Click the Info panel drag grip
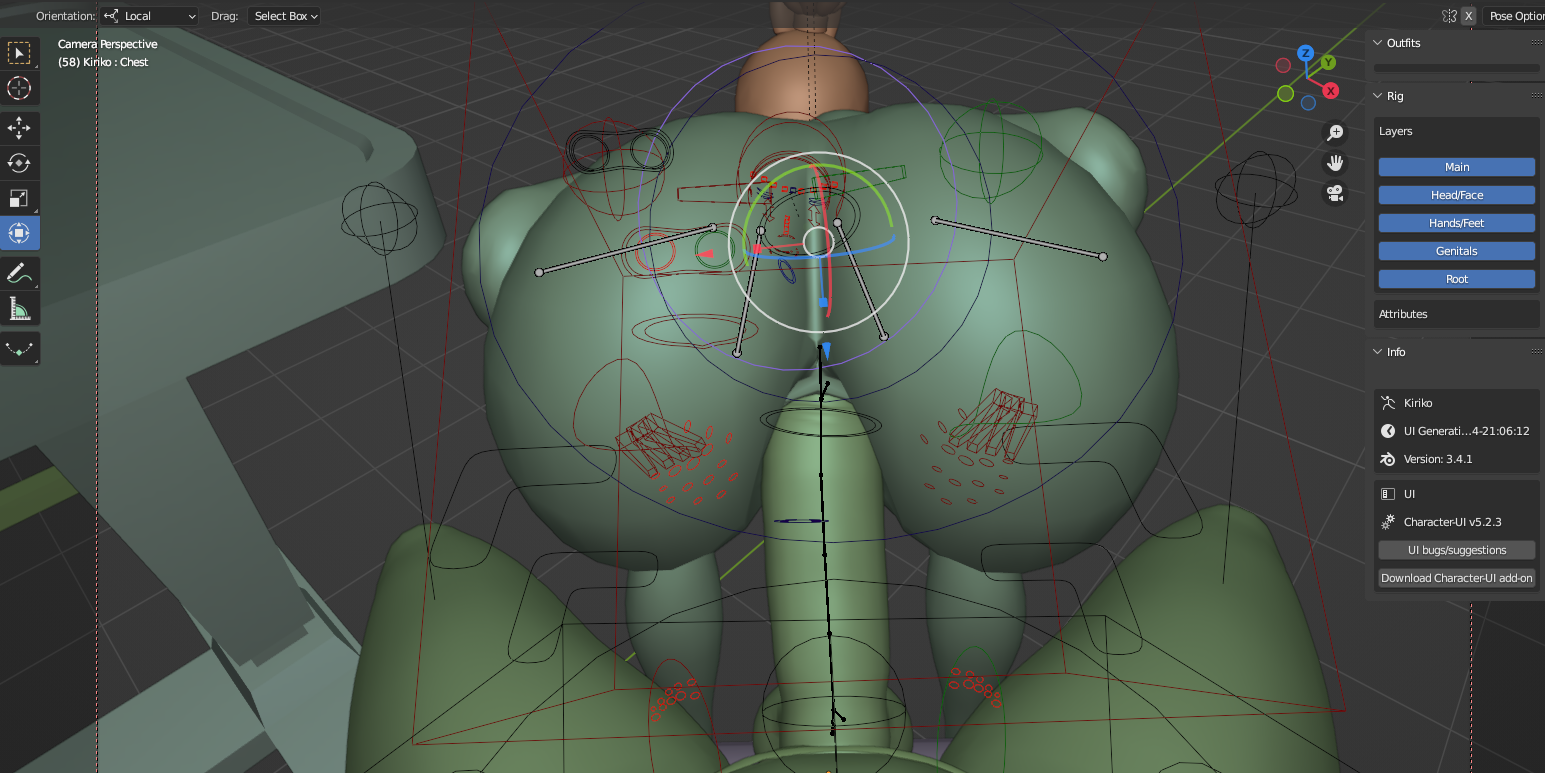 tap(1536, 352)
